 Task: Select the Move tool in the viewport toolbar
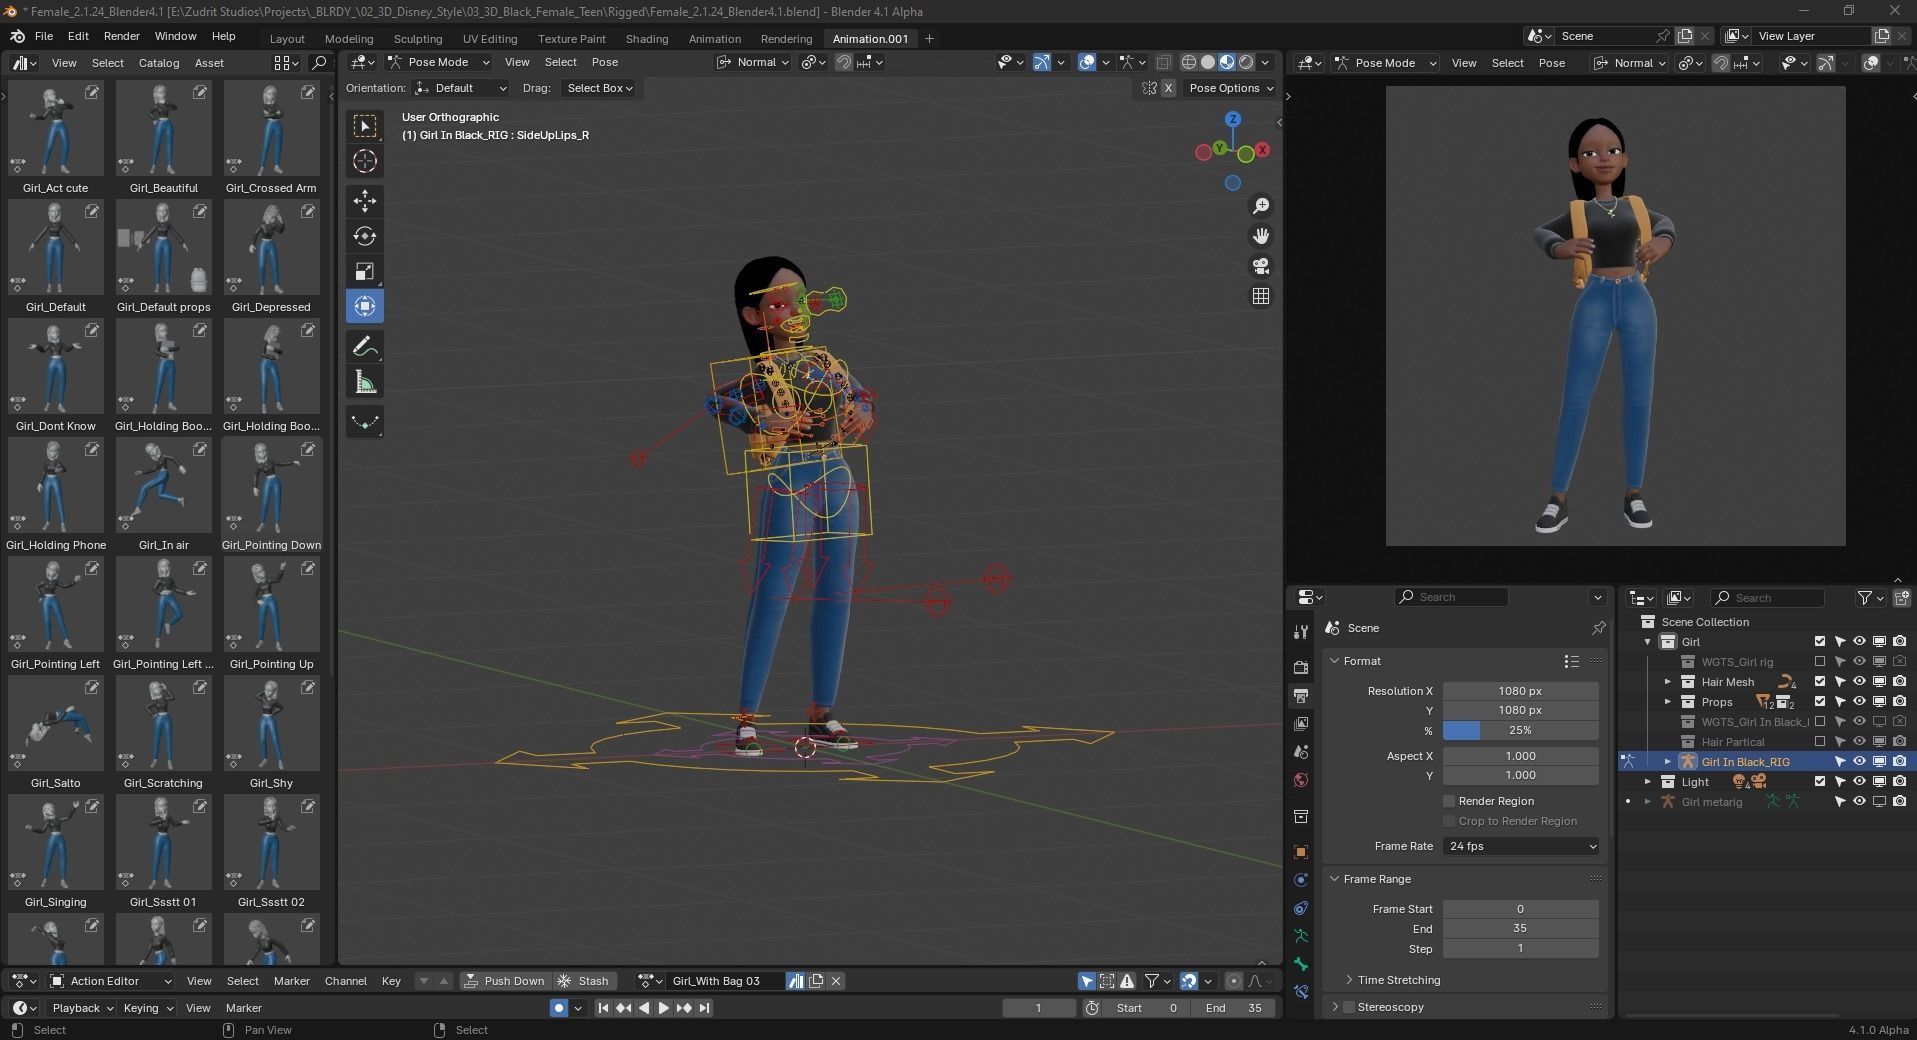364,201
